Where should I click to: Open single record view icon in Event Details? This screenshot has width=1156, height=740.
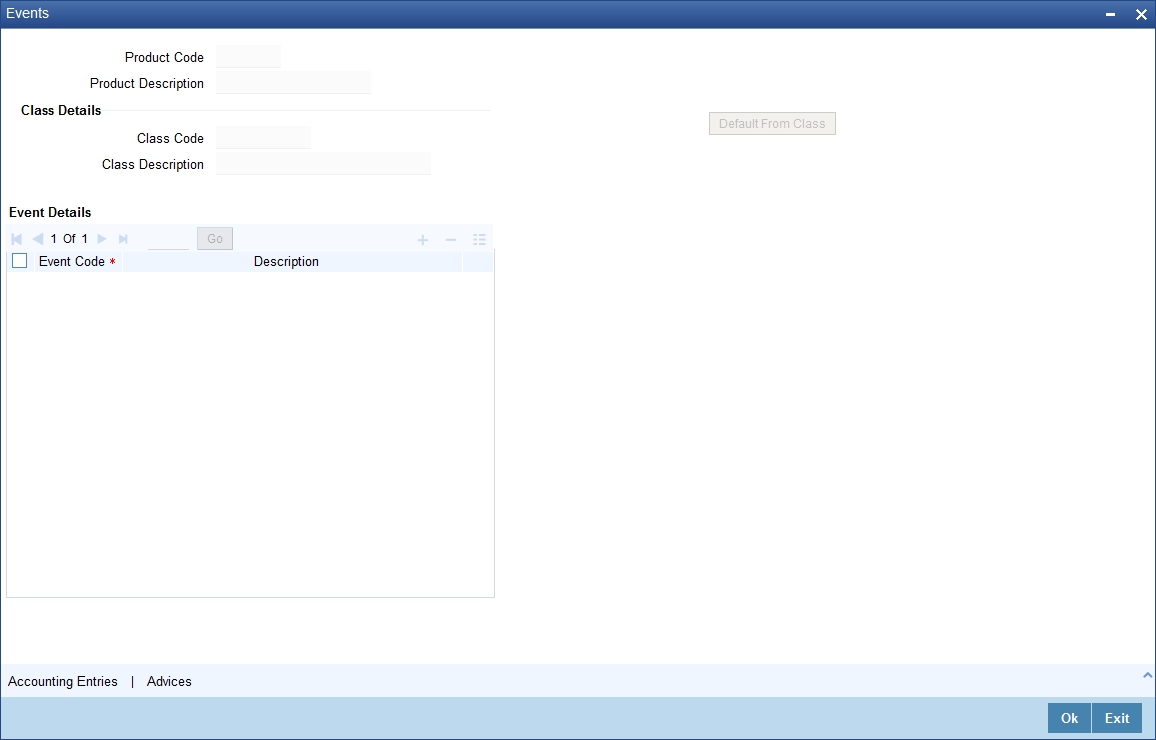coord(479,239)
